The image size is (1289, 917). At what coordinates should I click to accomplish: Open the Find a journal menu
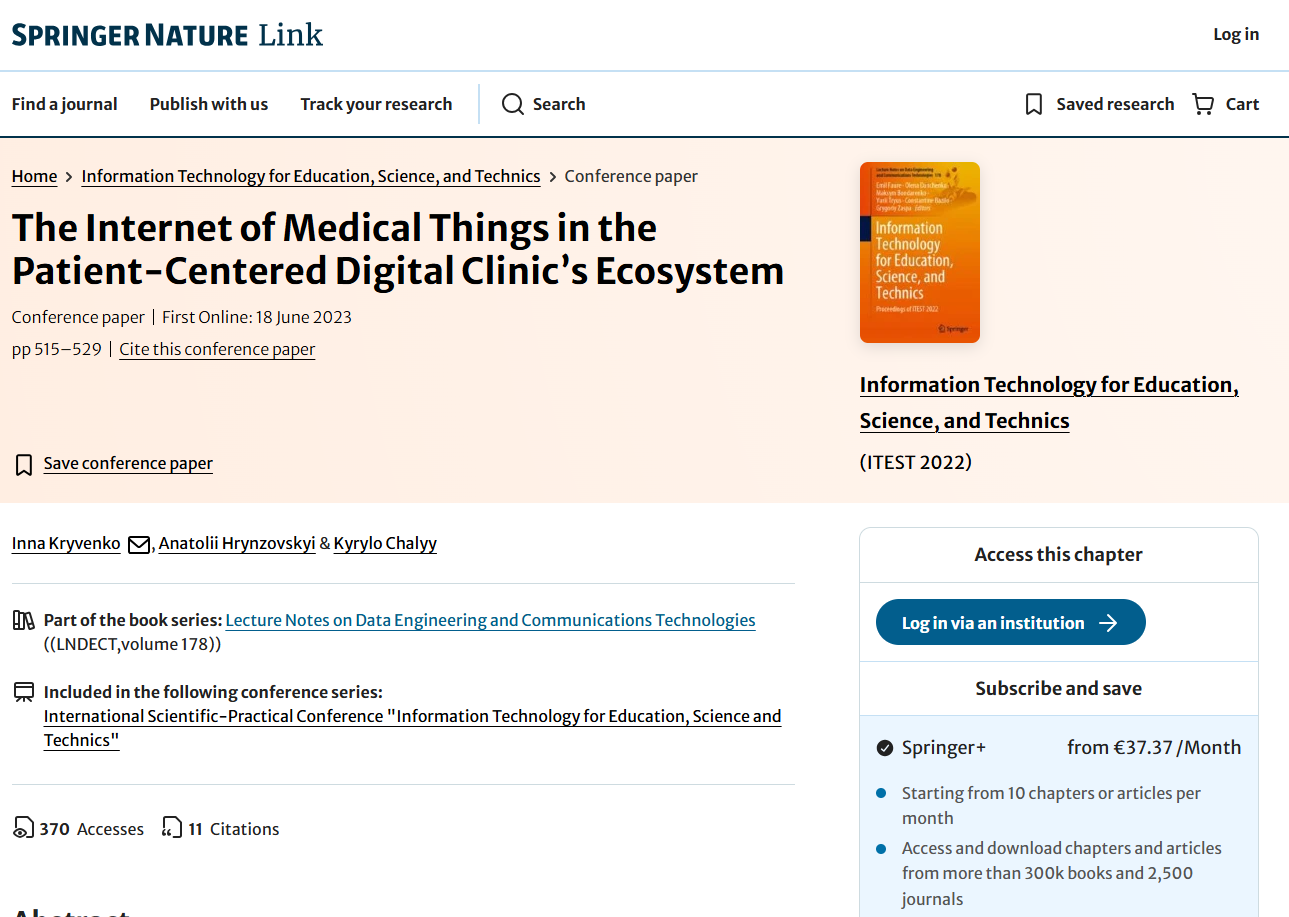pyautogui.click(x=65, y=104)
